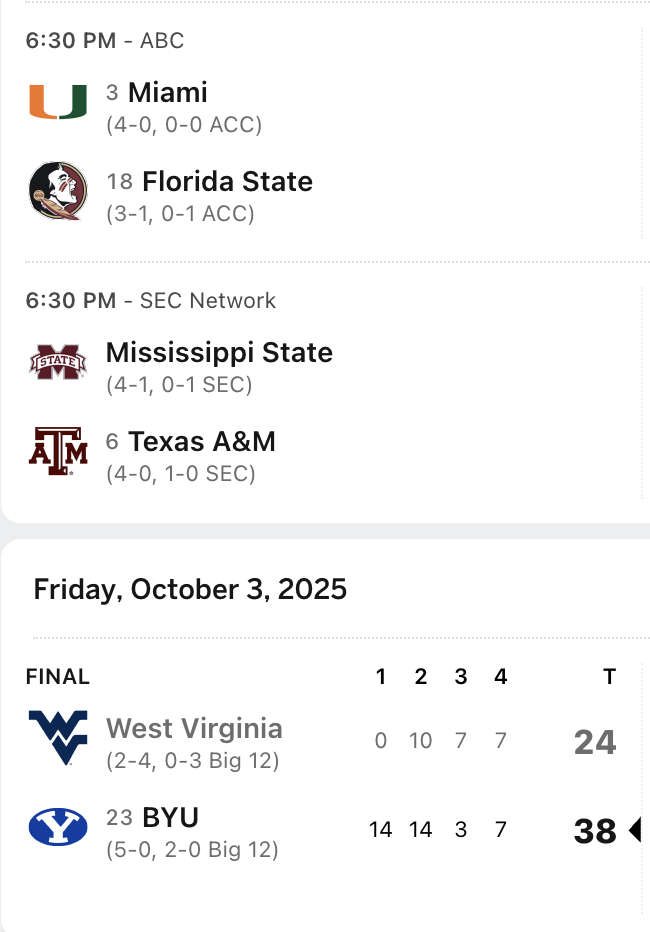
Task: Open the Florida State team page
Action: tap(227, 181)
